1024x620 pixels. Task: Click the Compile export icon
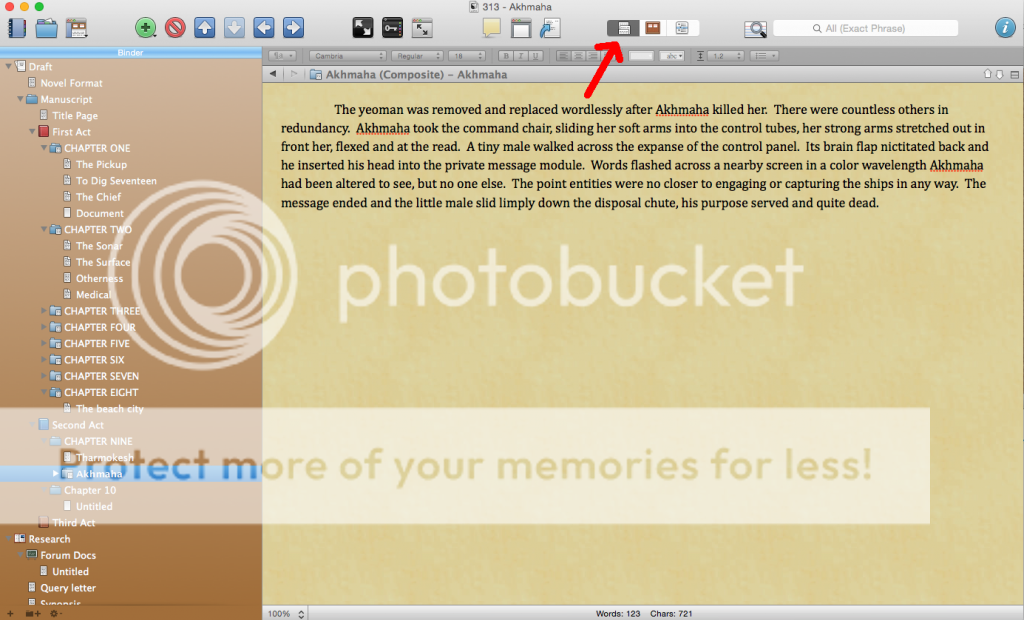coord(550,28)
